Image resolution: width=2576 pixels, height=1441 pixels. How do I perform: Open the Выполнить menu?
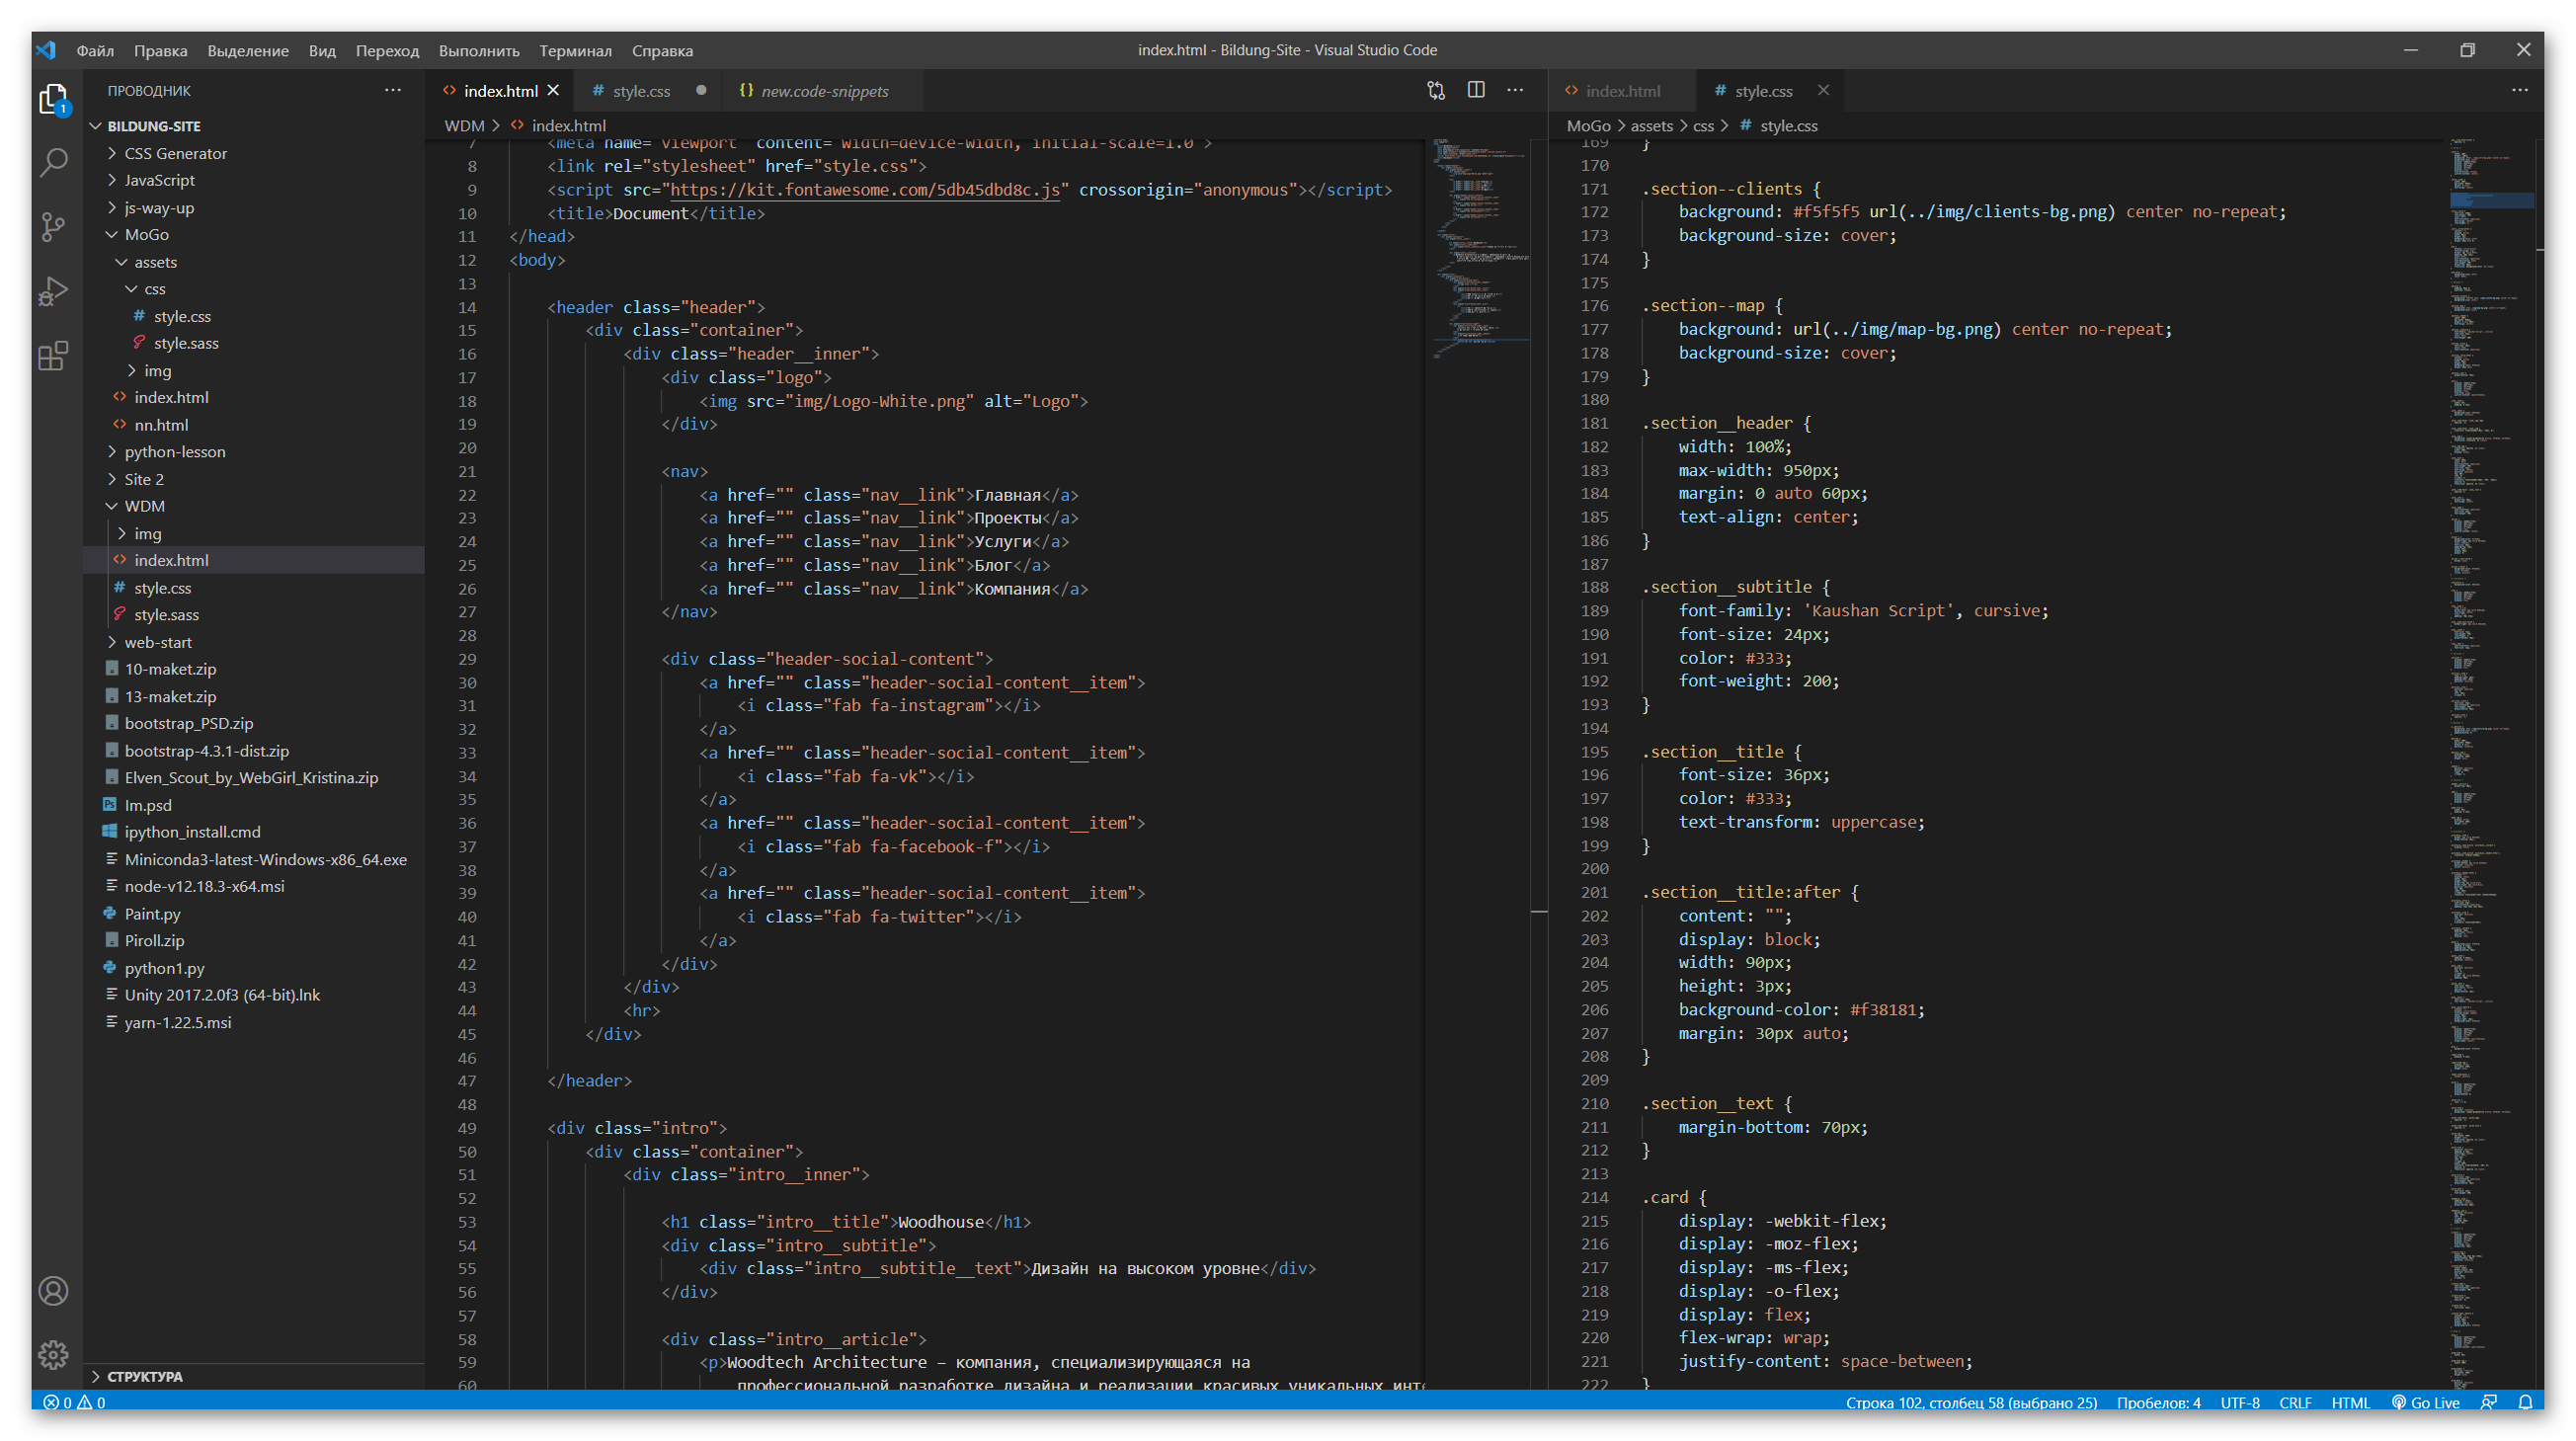(x=479, y=50)
